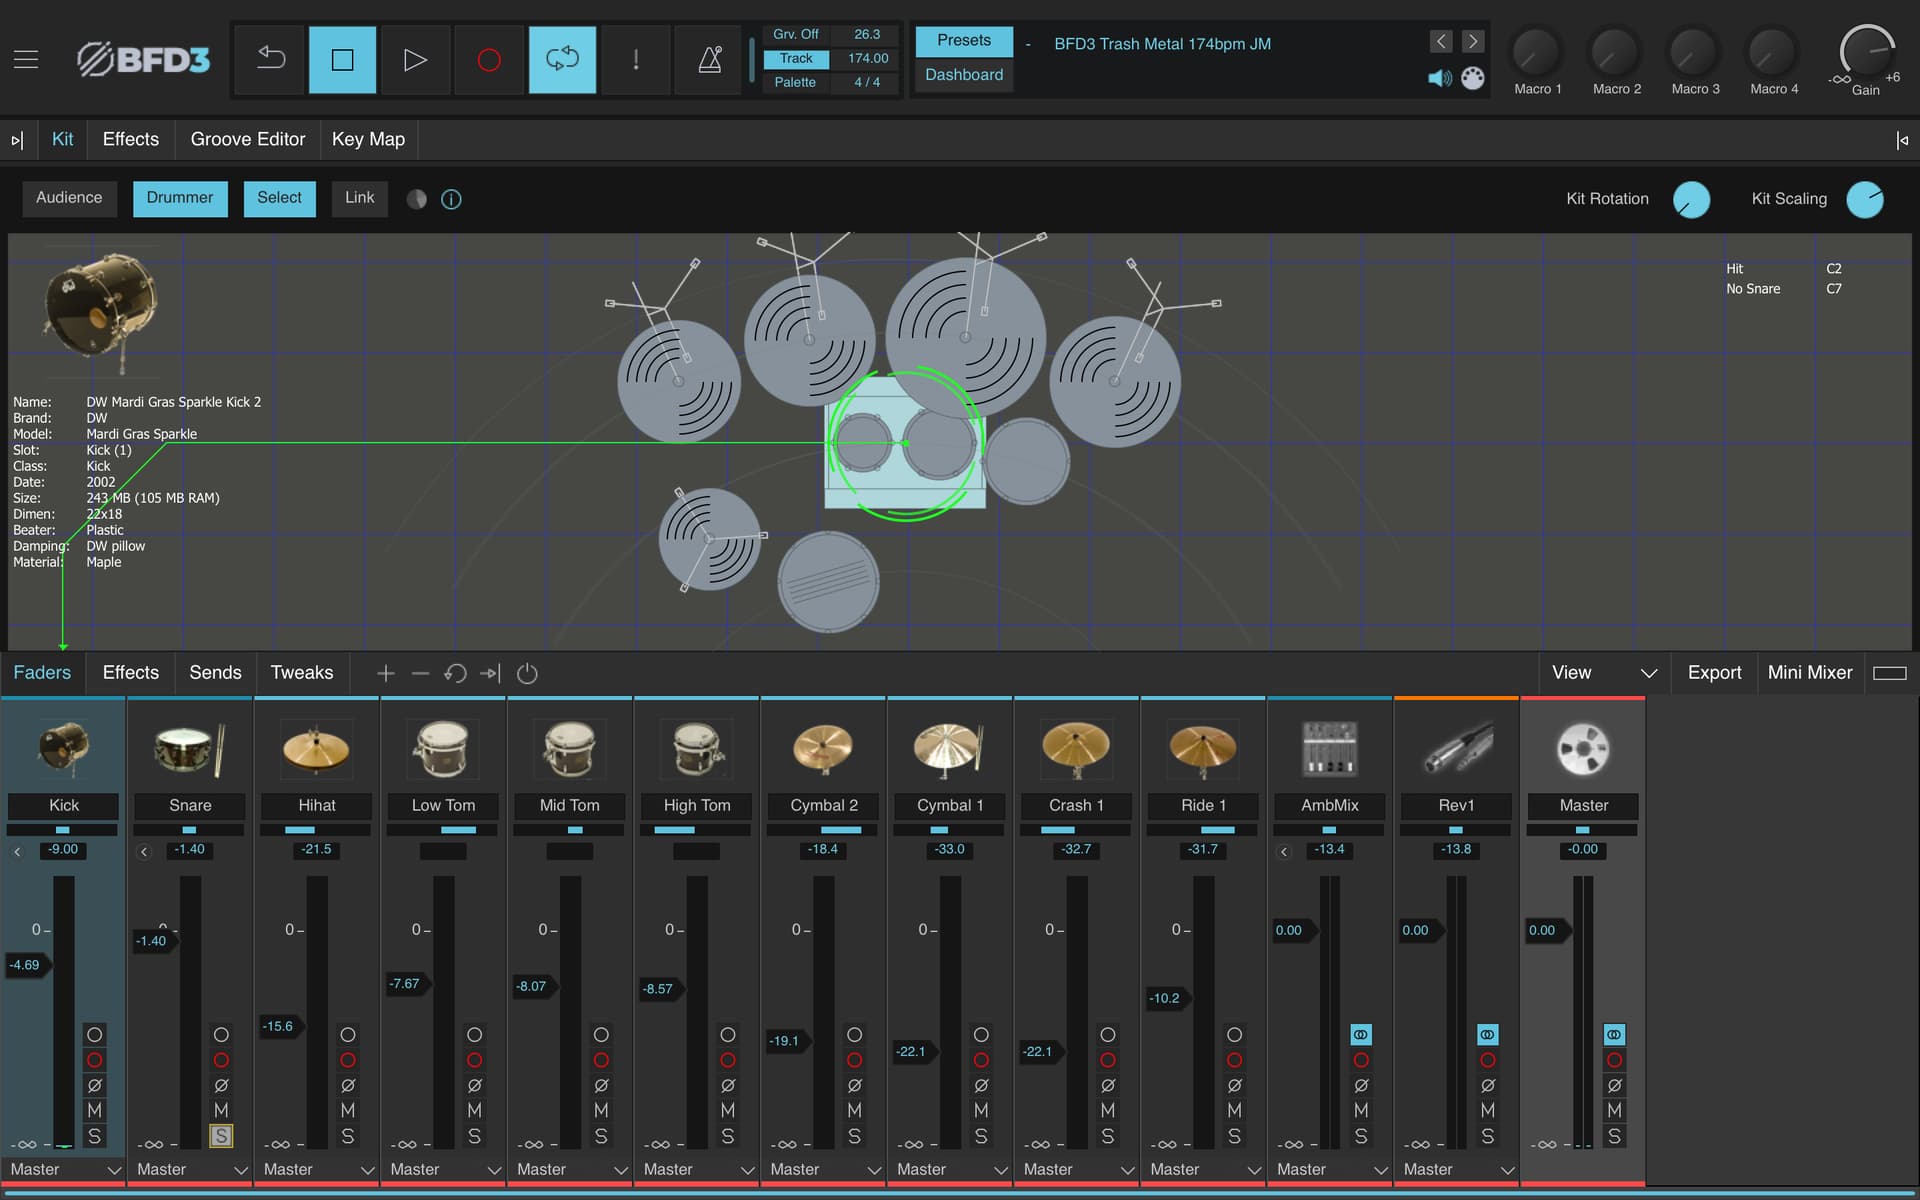Open Kick output Master dropdown
The height and width of the screenshot is (1200, 1920).
[62, 1169]
